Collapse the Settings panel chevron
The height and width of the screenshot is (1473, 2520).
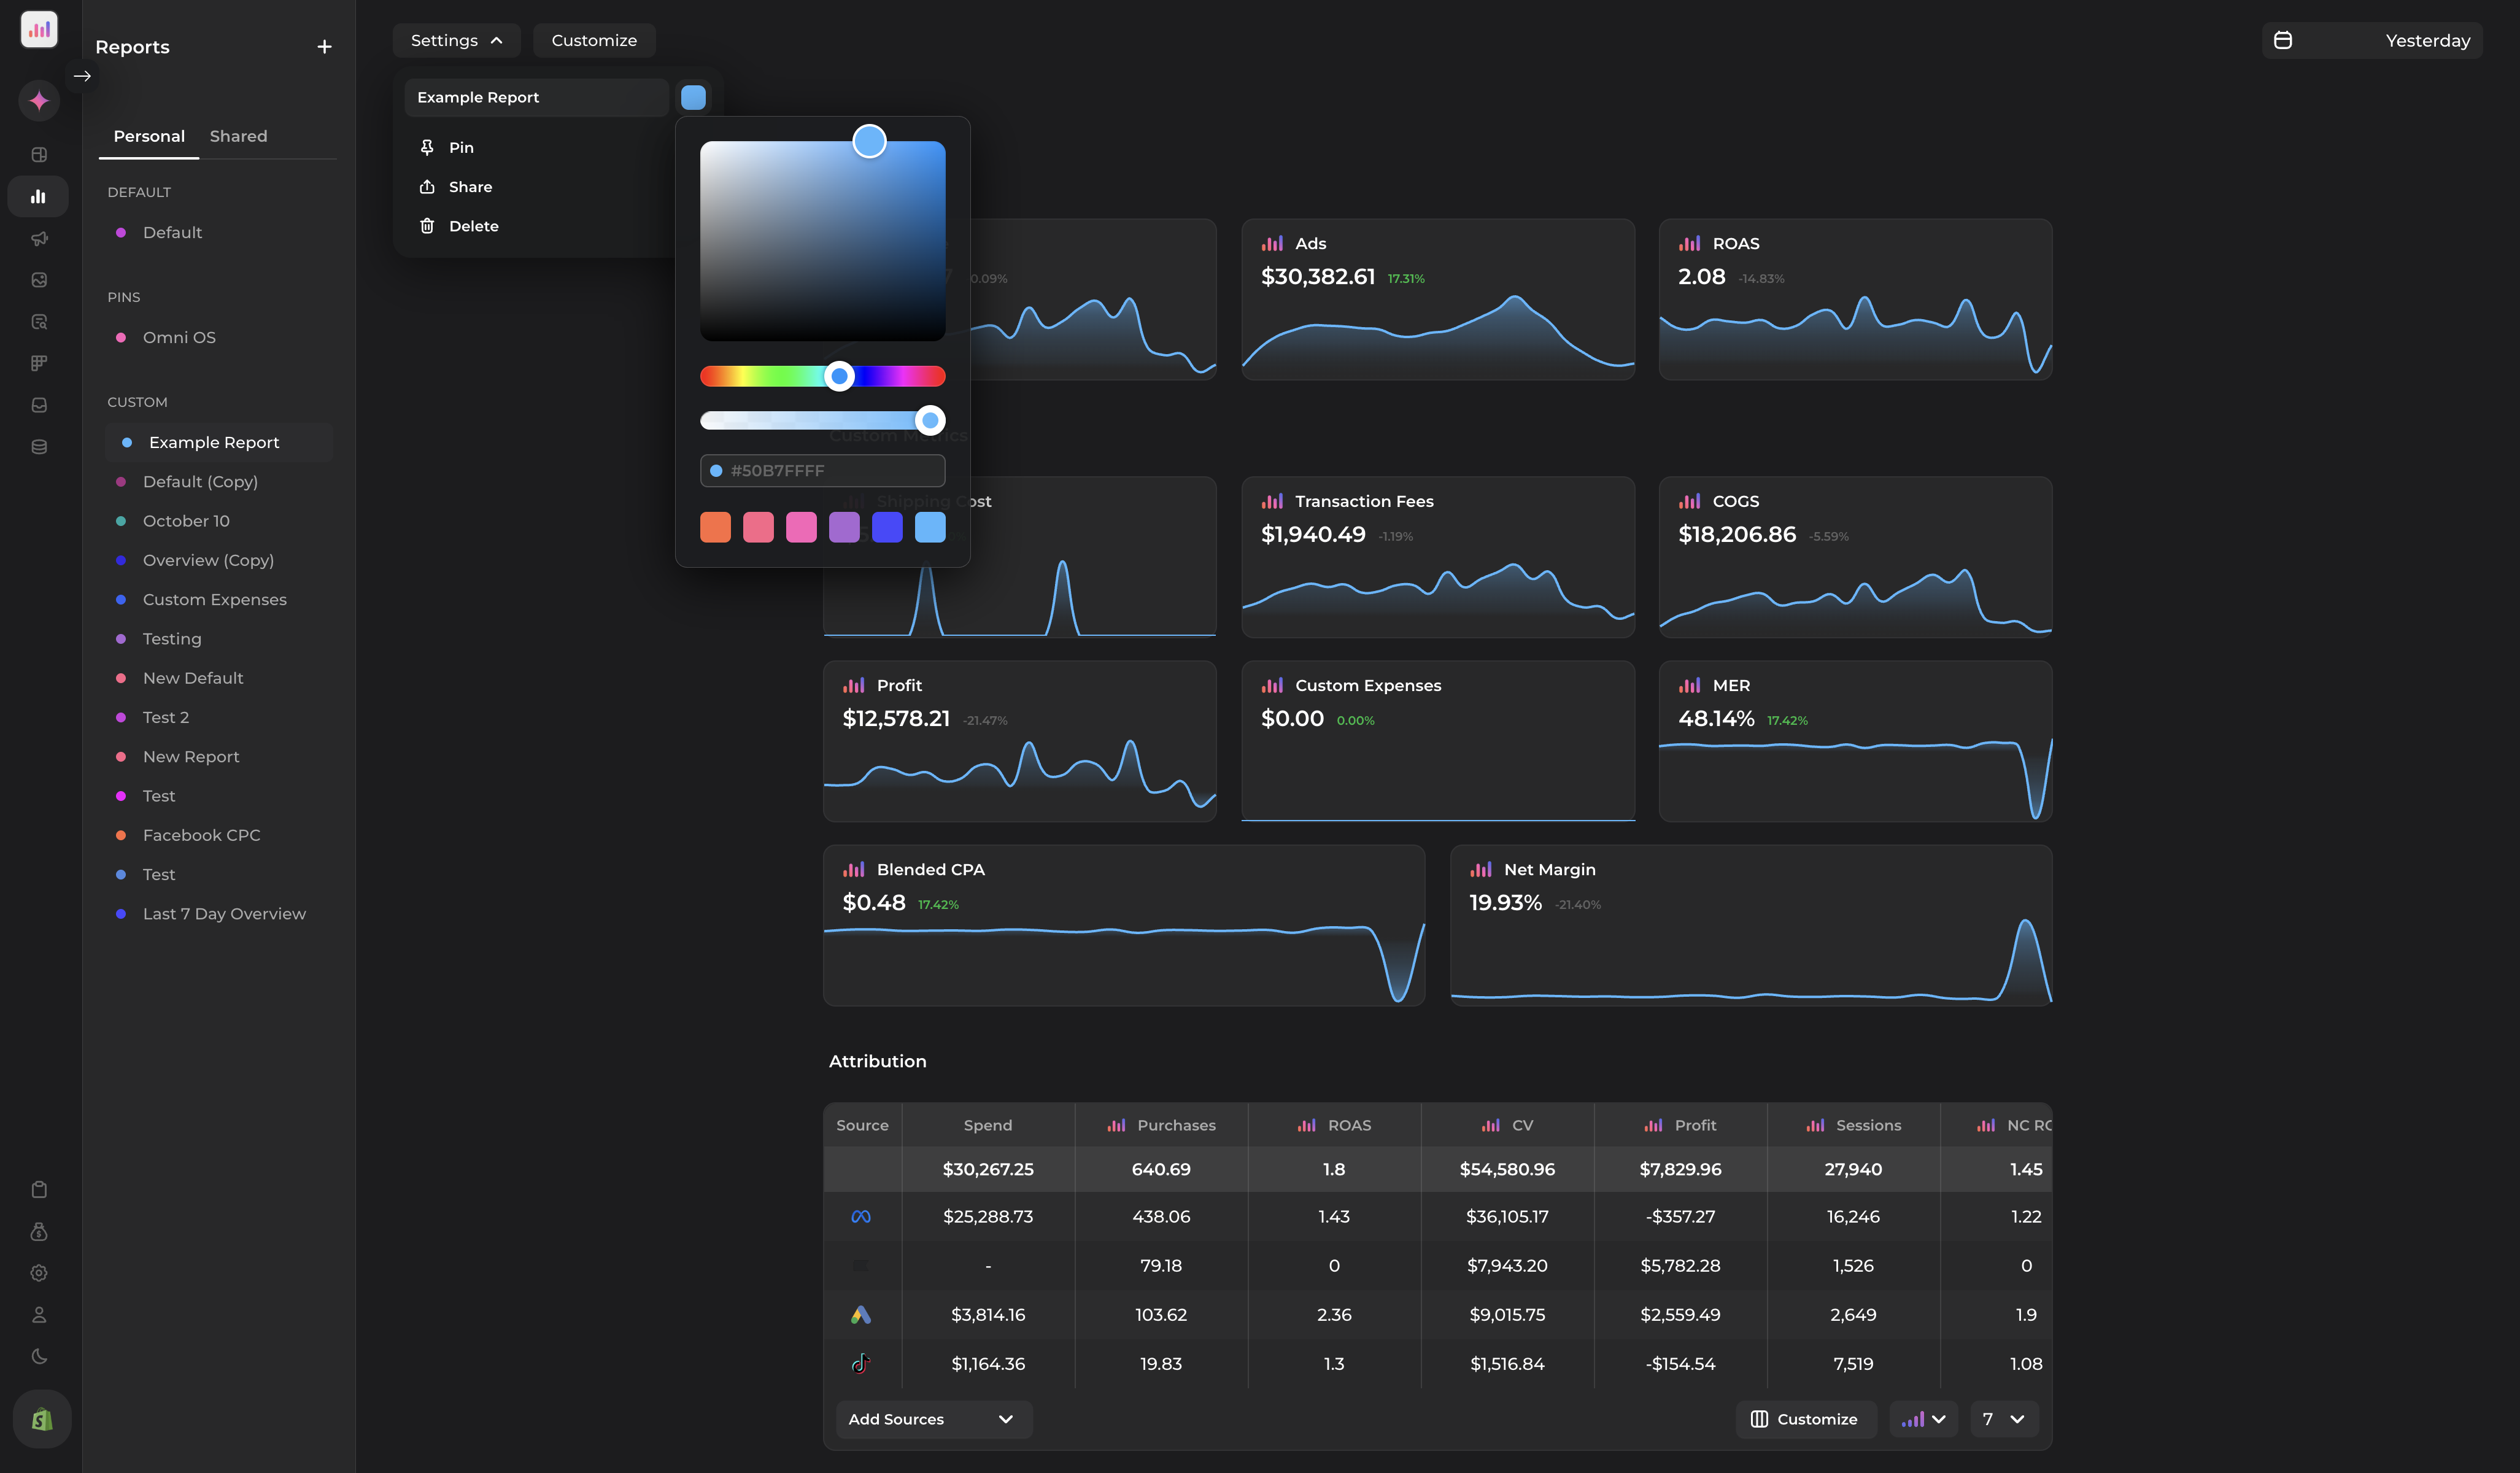click(497, 41)
